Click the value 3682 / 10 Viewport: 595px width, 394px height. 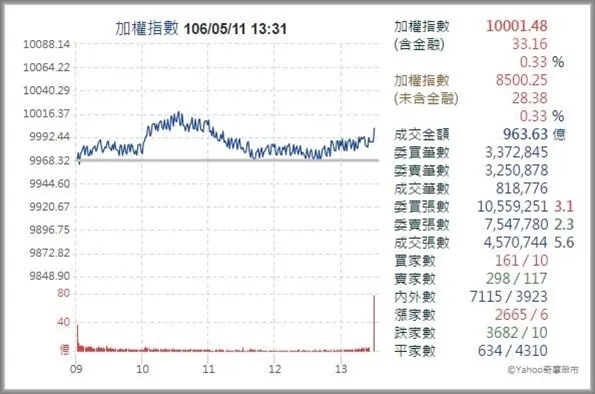517,333
